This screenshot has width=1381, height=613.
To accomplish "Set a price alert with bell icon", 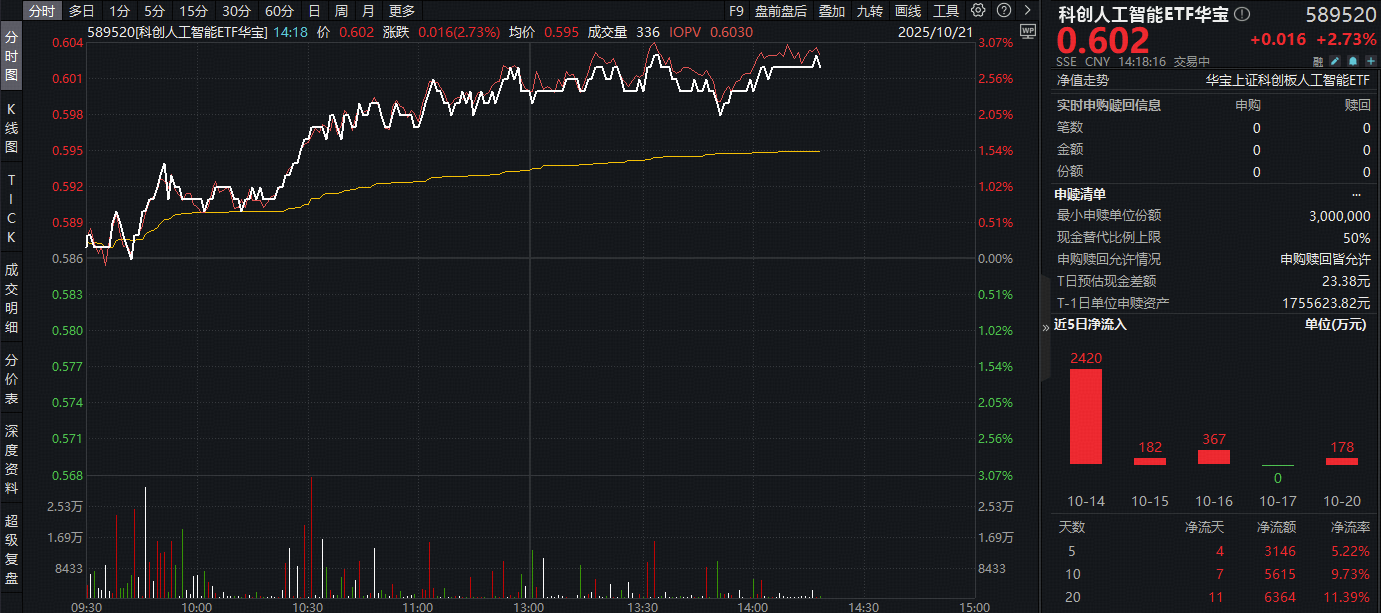I will [1354, 61].
